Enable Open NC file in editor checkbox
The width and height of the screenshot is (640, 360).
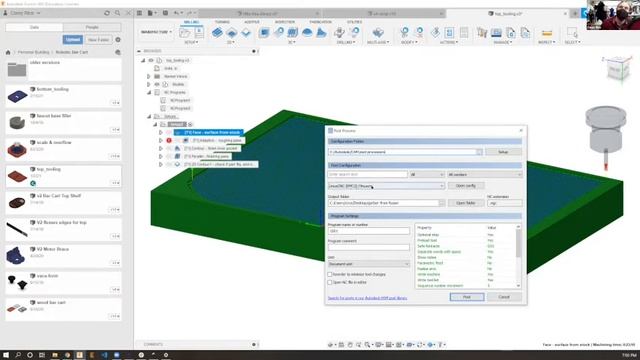(330, 282)
